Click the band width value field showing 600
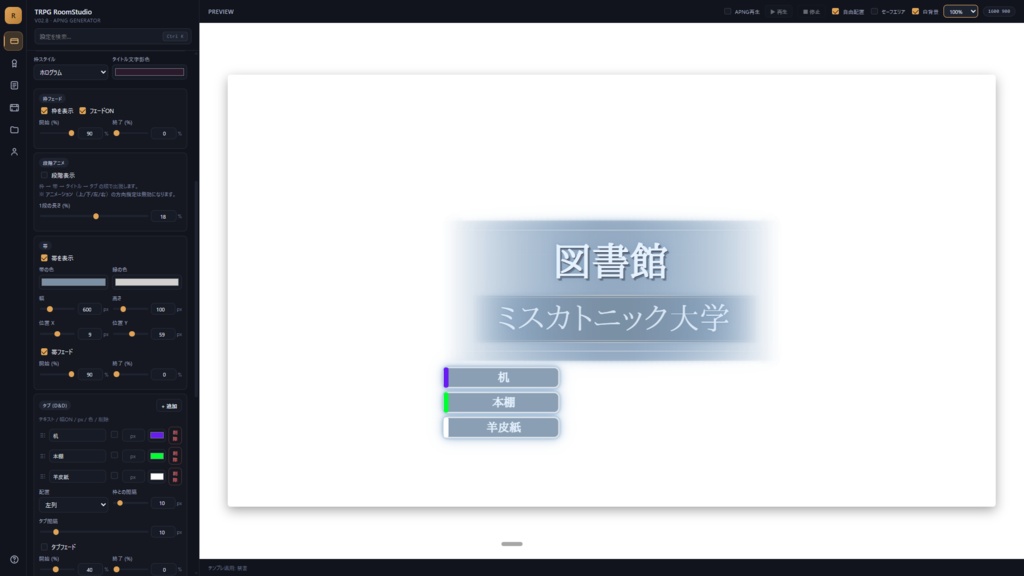1024x576 pixels. coord(88,310)
